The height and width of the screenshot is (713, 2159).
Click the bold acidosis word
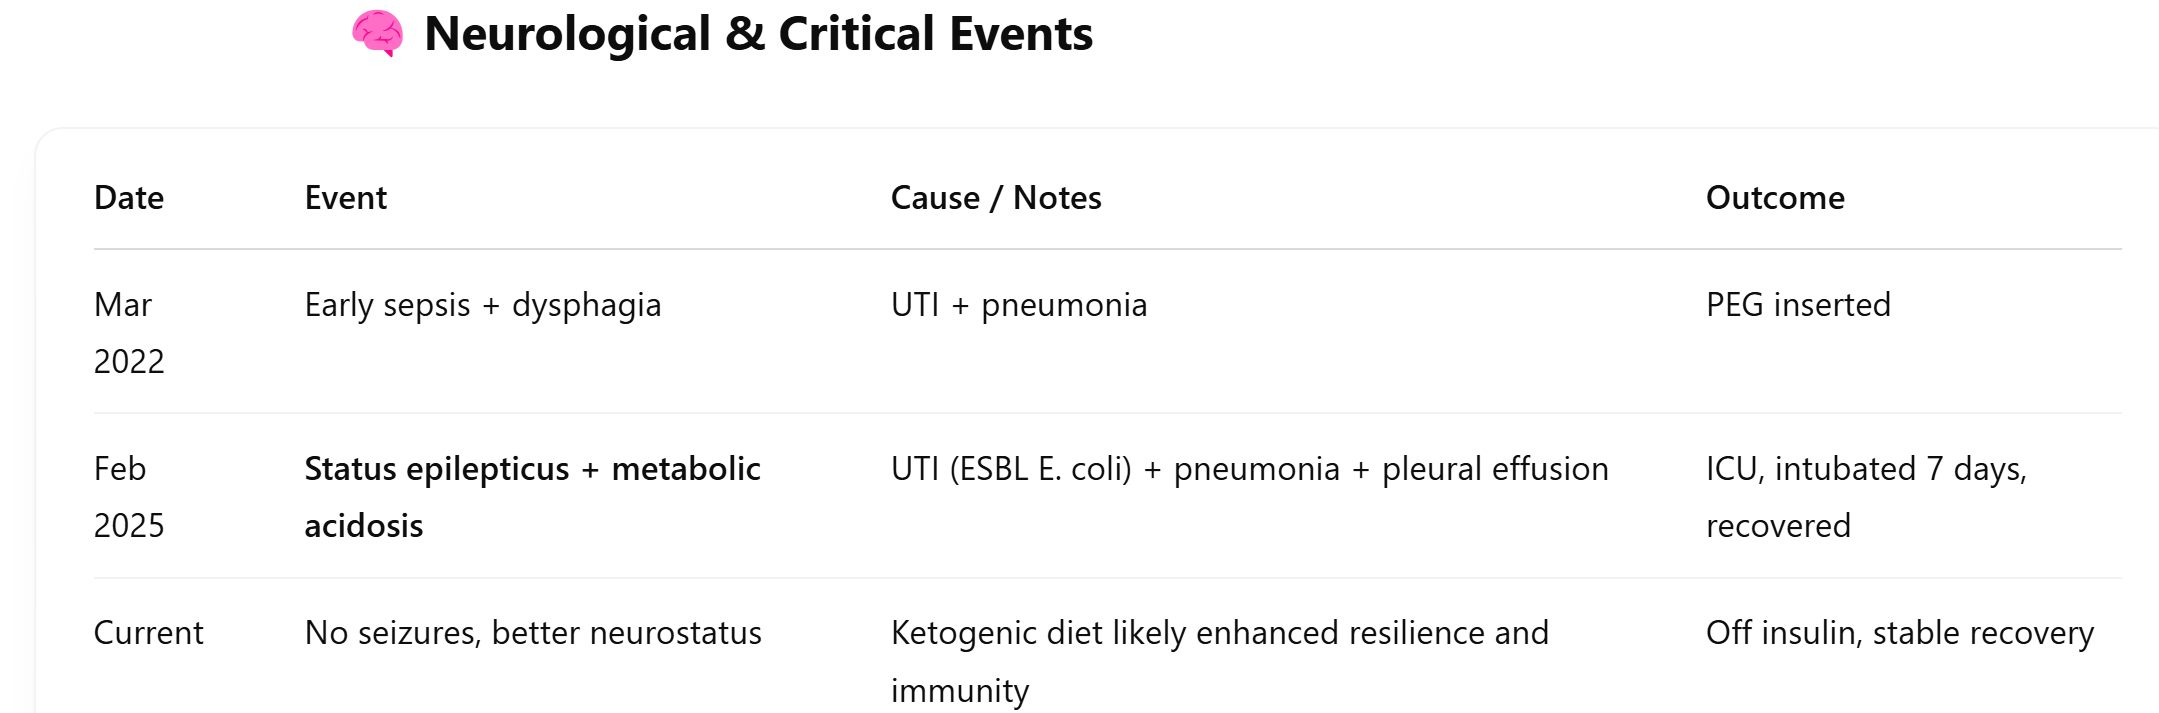point(364,526)
